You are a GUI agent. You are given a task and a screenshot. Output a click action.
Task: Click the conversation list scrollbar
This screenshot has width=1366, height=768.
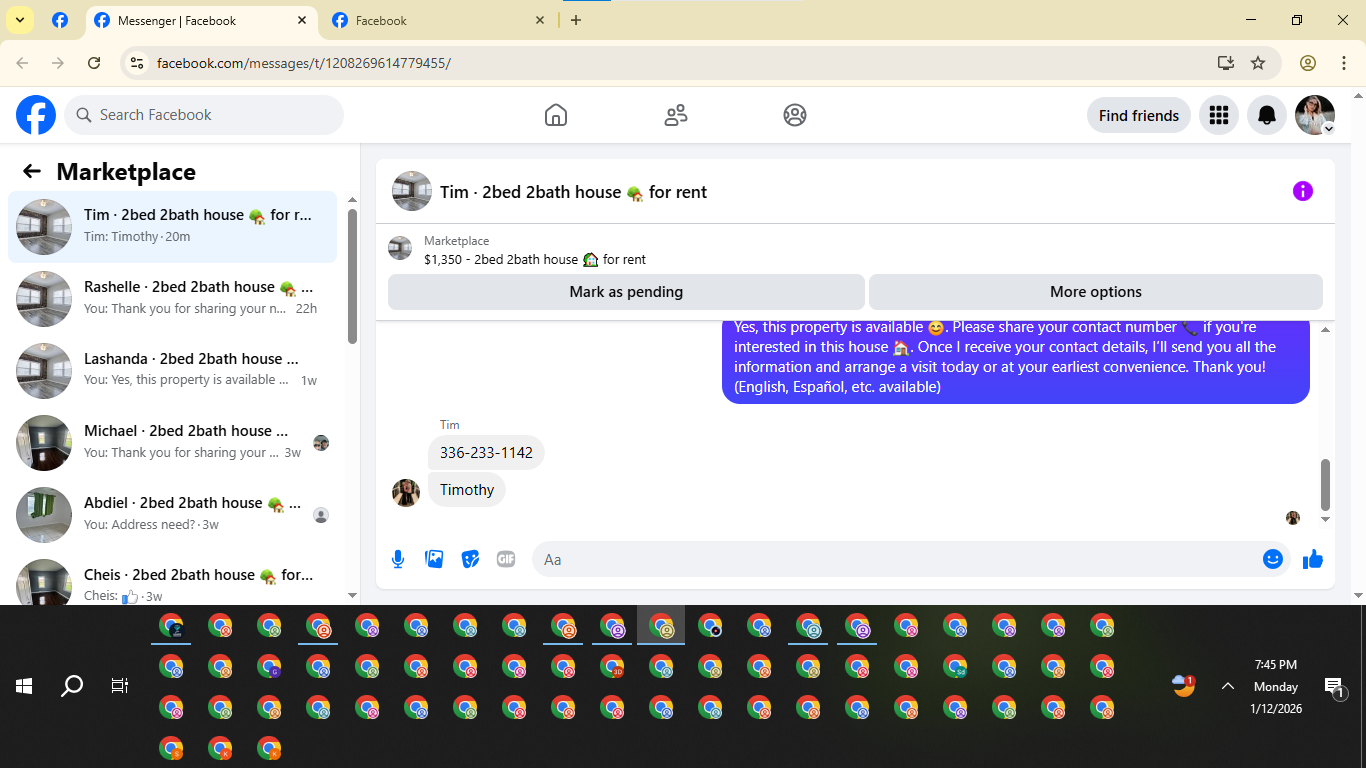(x=352, y=276)
